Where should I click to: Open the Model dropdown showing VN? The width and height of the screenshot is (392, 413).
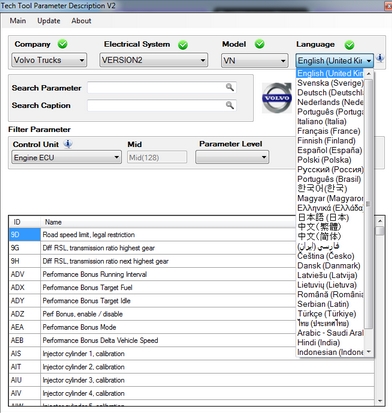click(x=255, y=61)
